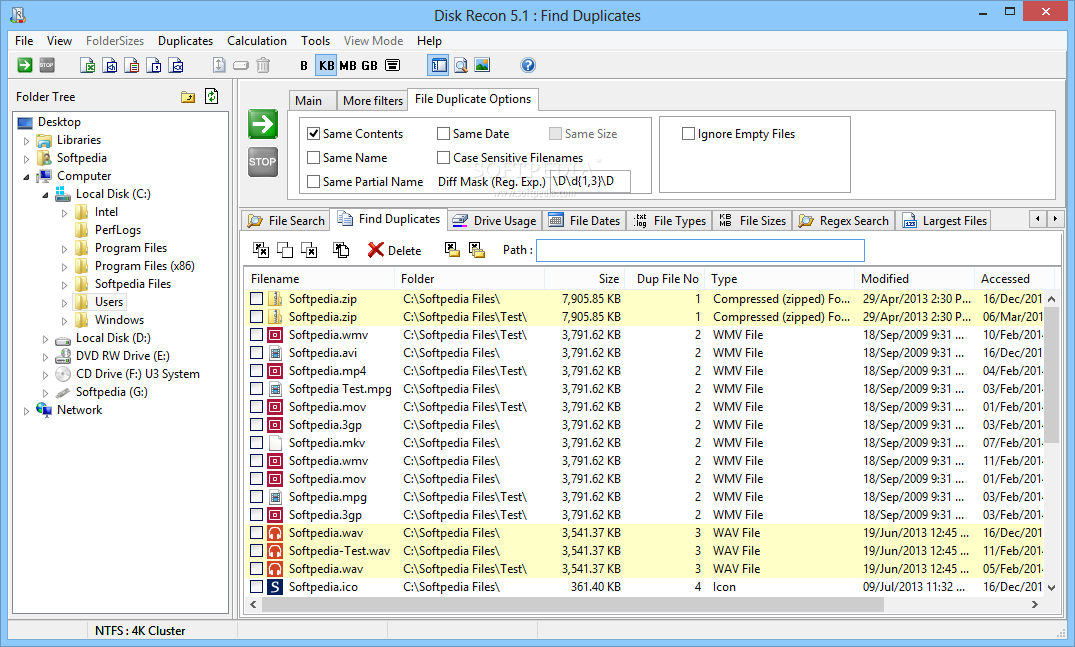This screenshot has height=647, width=1075.
Task: Click the check all duplicates icon
Action: [261, 250]
